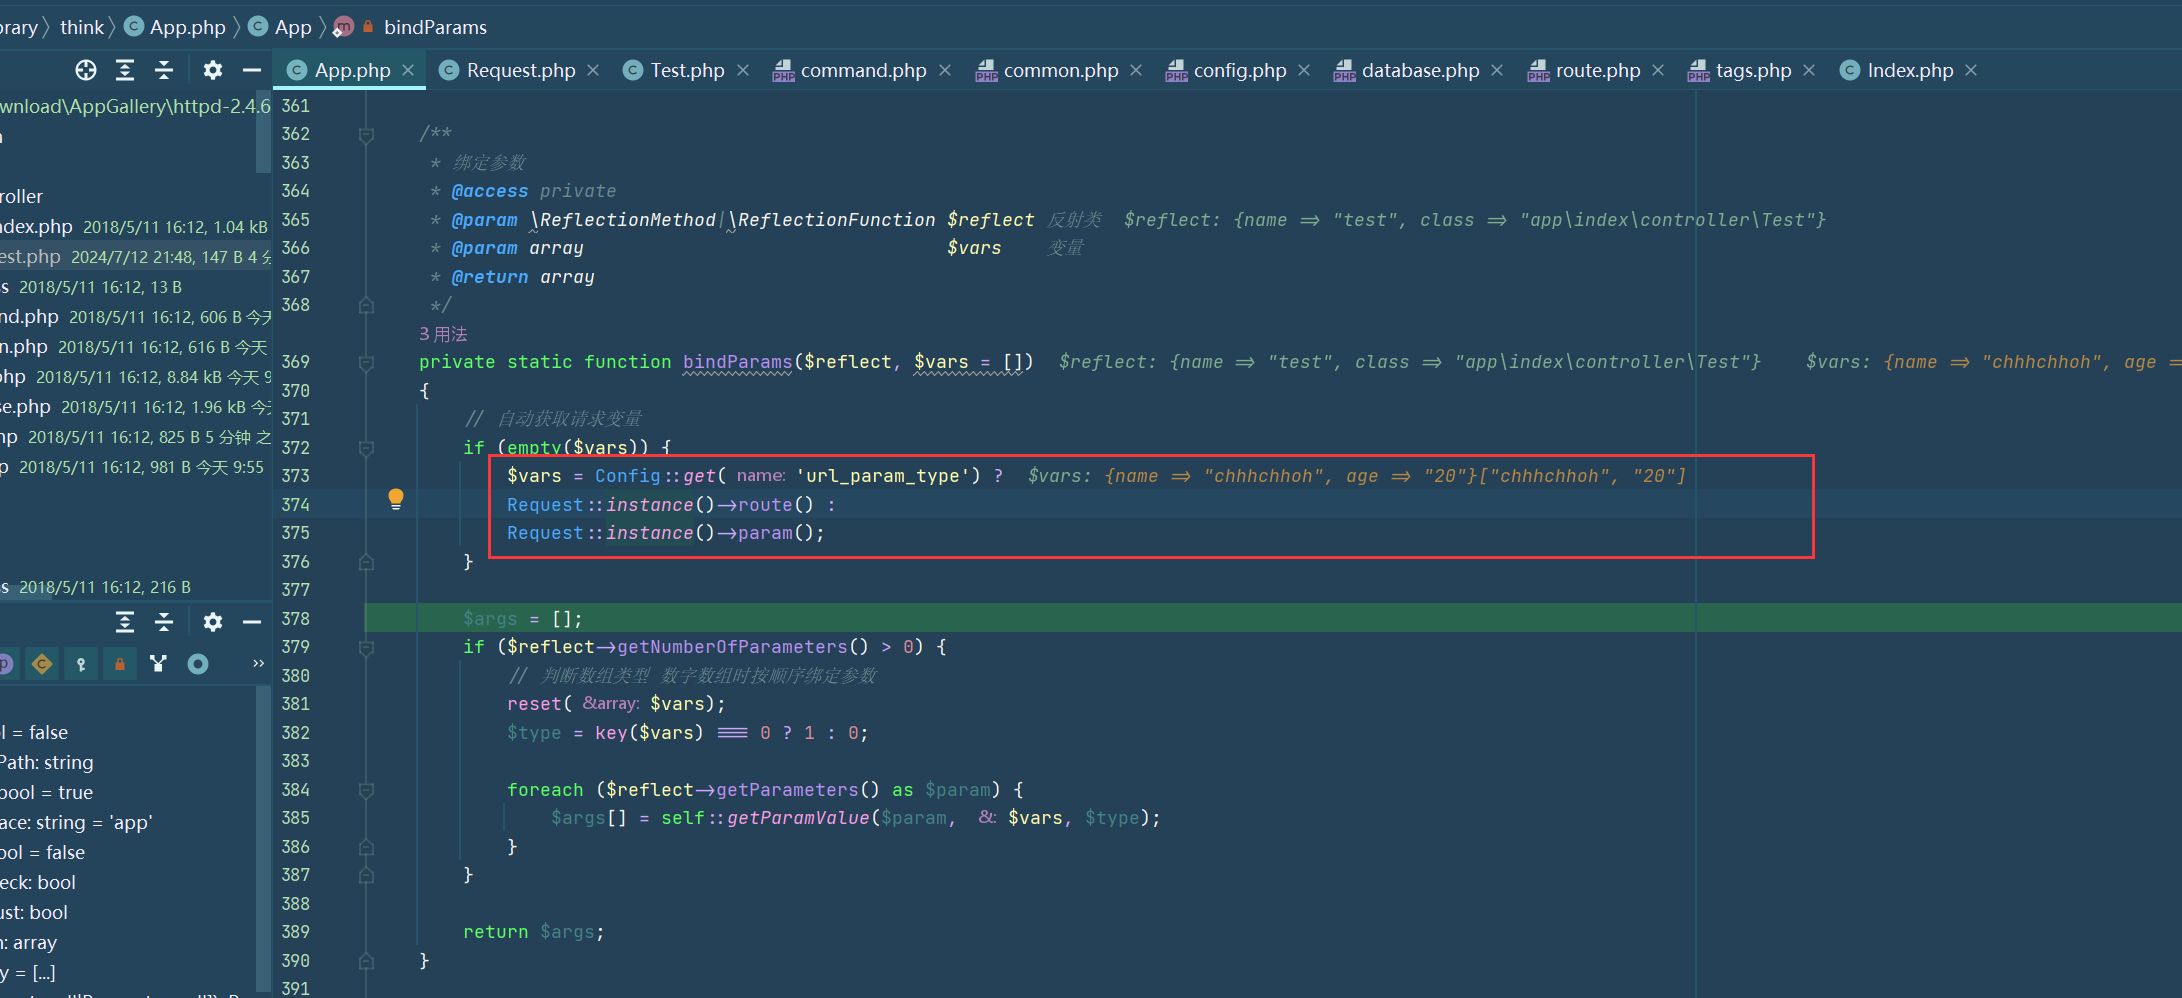Image resolution: width=2182 pixels, height=998 pixels.
Task: Click 'url_param_type' string on line 373
Action: [x=888, y=476]
